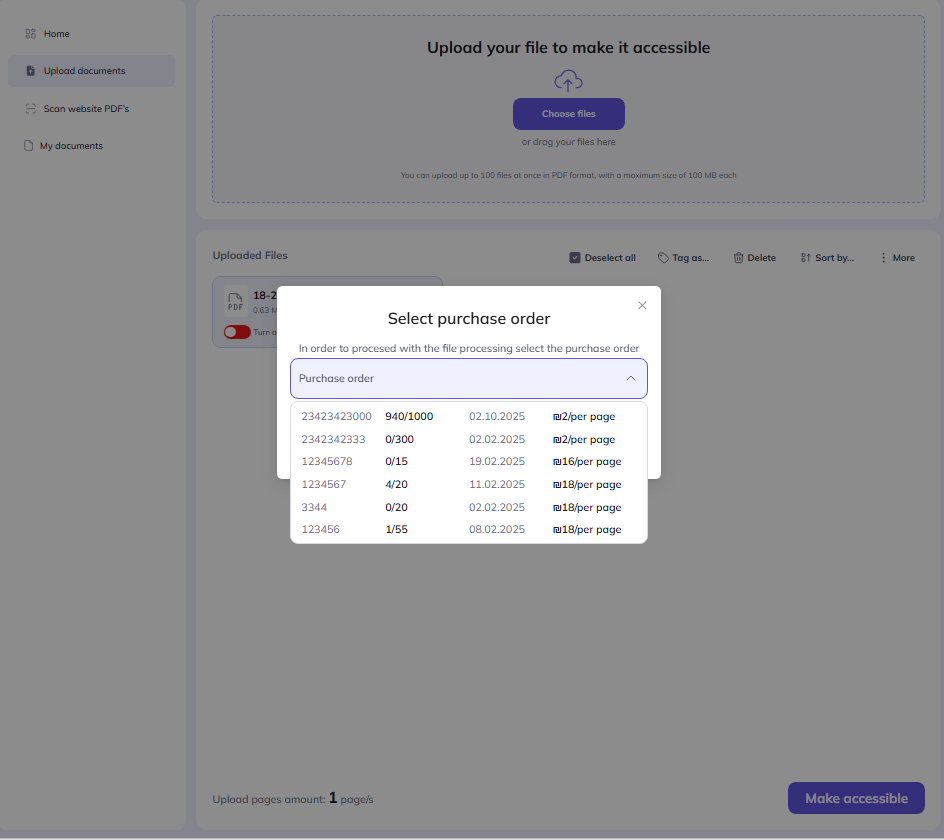Click the Make accessible button
This screenshot has width=944, height=840.
point(856,798)
